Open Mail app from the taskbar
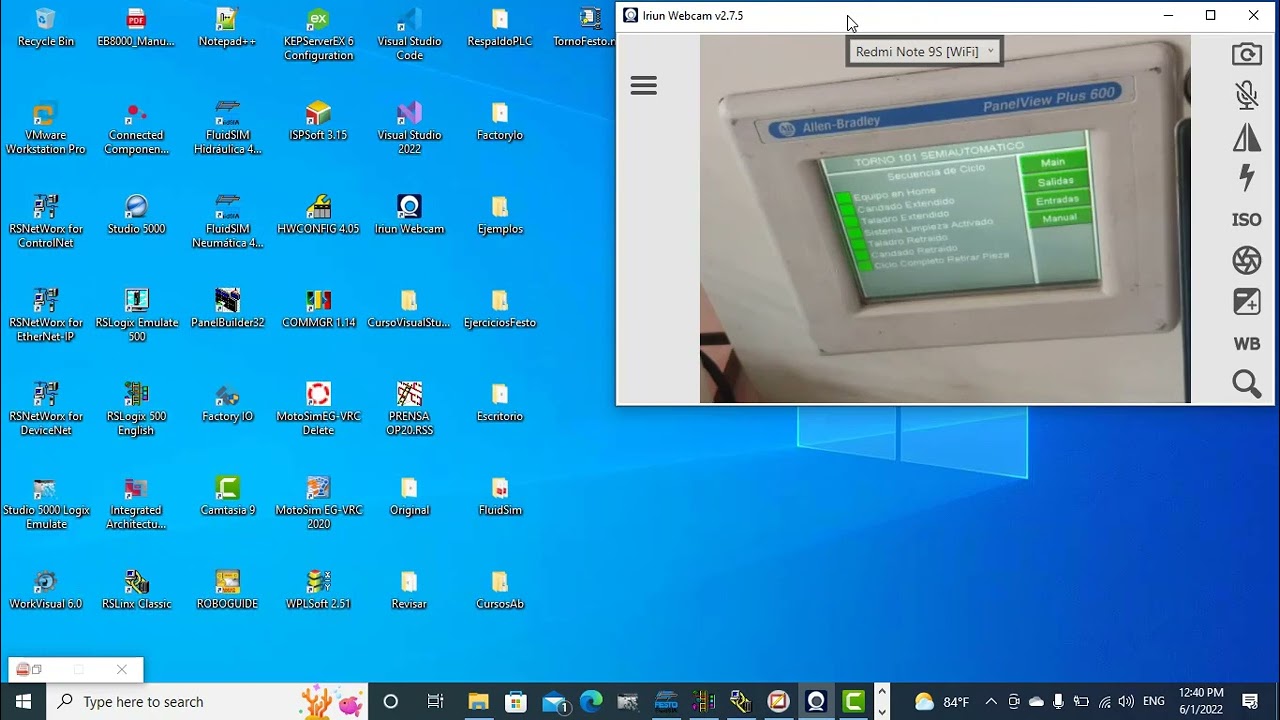The height and width of the screenshot is (720, 1280). (554, 702)
